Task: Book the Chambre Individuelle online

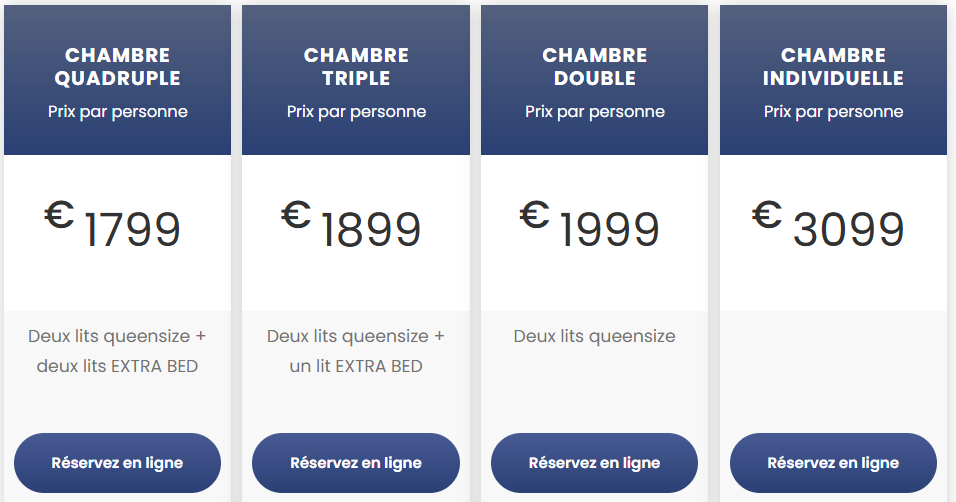Action: tap(833, 463)
